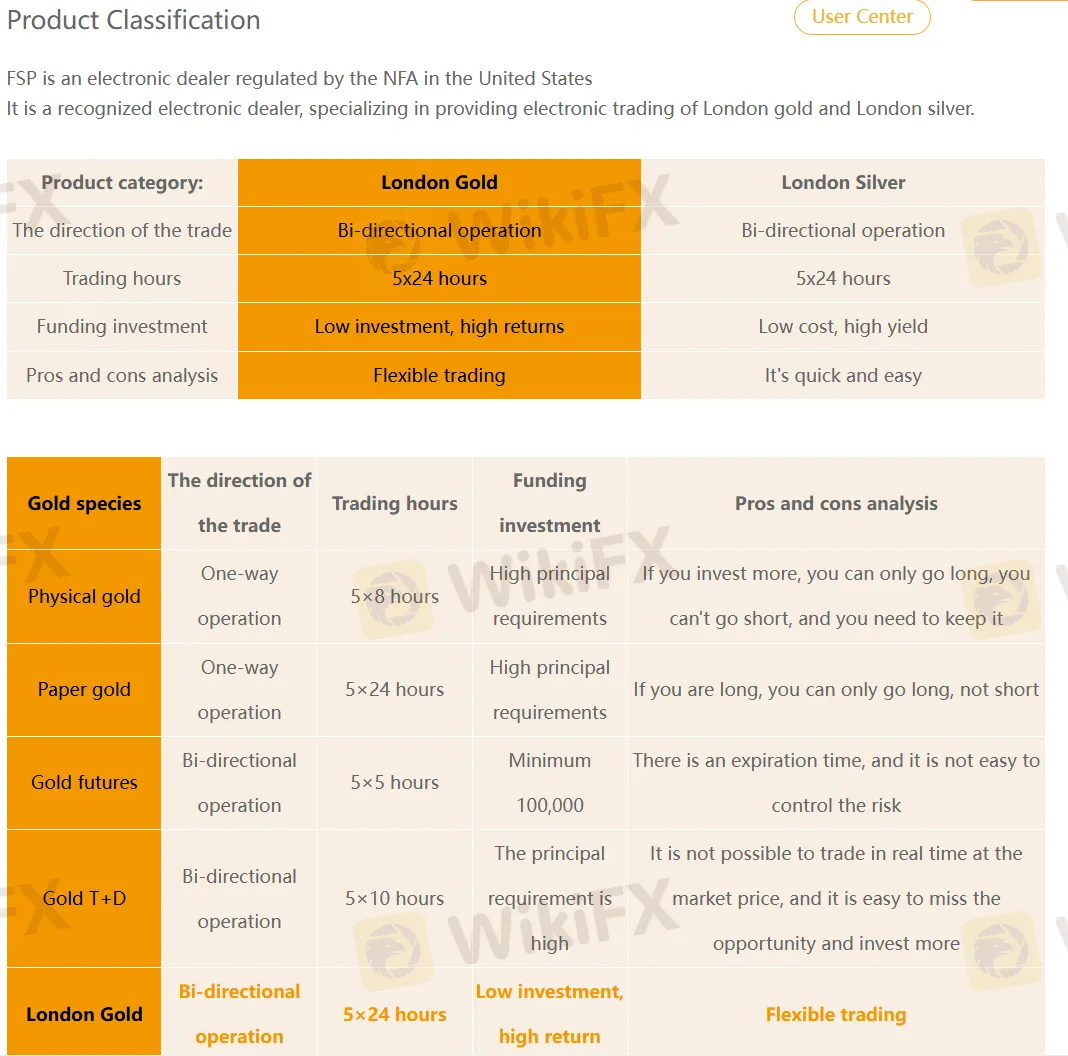Click the orange 5×24 hours text
The image size is (1068, 1056).
pos(394,1014)
